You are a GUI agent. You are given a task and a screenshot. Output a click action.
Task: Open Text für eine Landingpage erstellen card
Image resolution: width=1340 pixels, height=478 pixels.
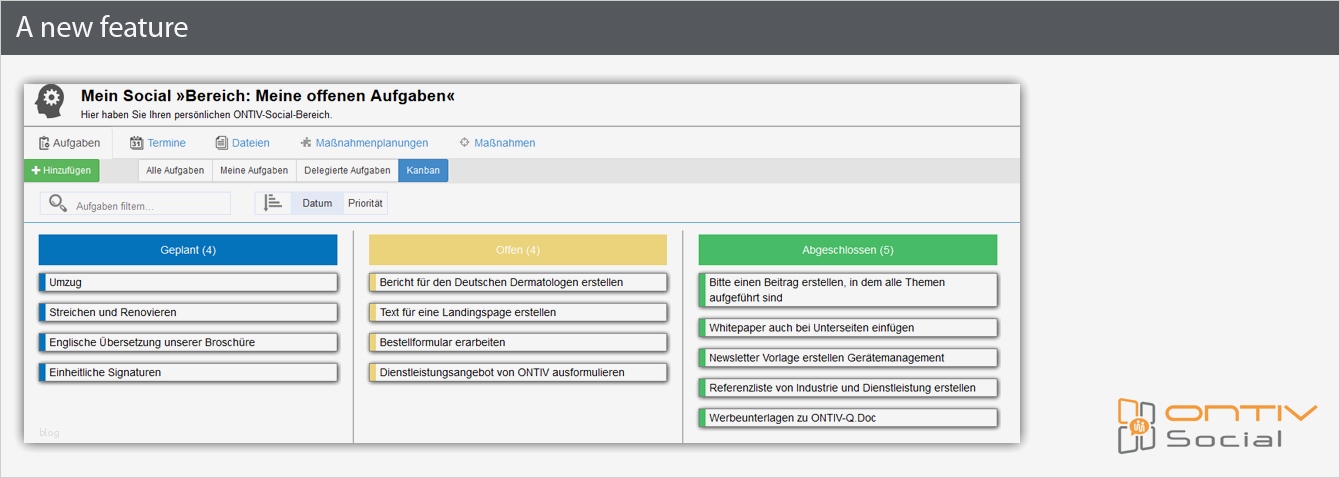click(518, 312)
